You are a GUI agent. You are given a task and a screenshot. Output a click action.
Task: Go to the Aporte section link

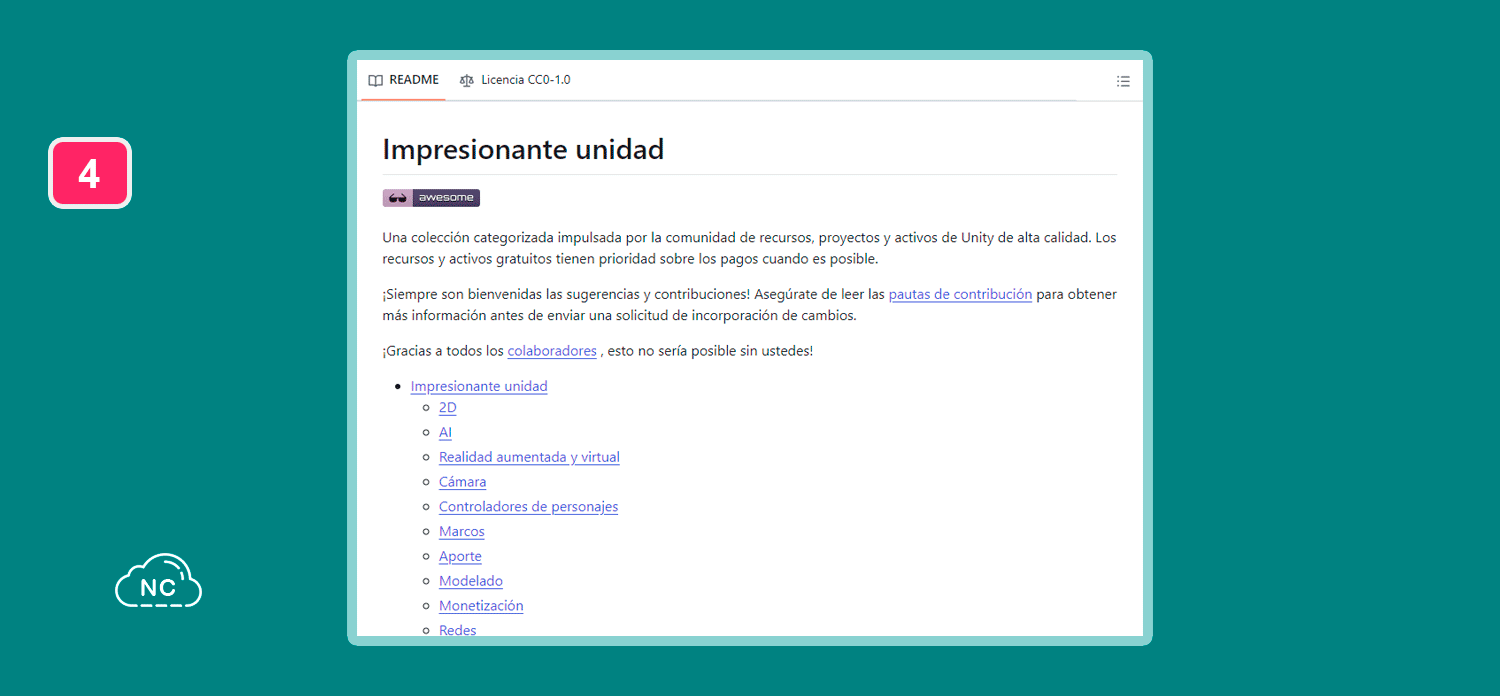(460, 557)
